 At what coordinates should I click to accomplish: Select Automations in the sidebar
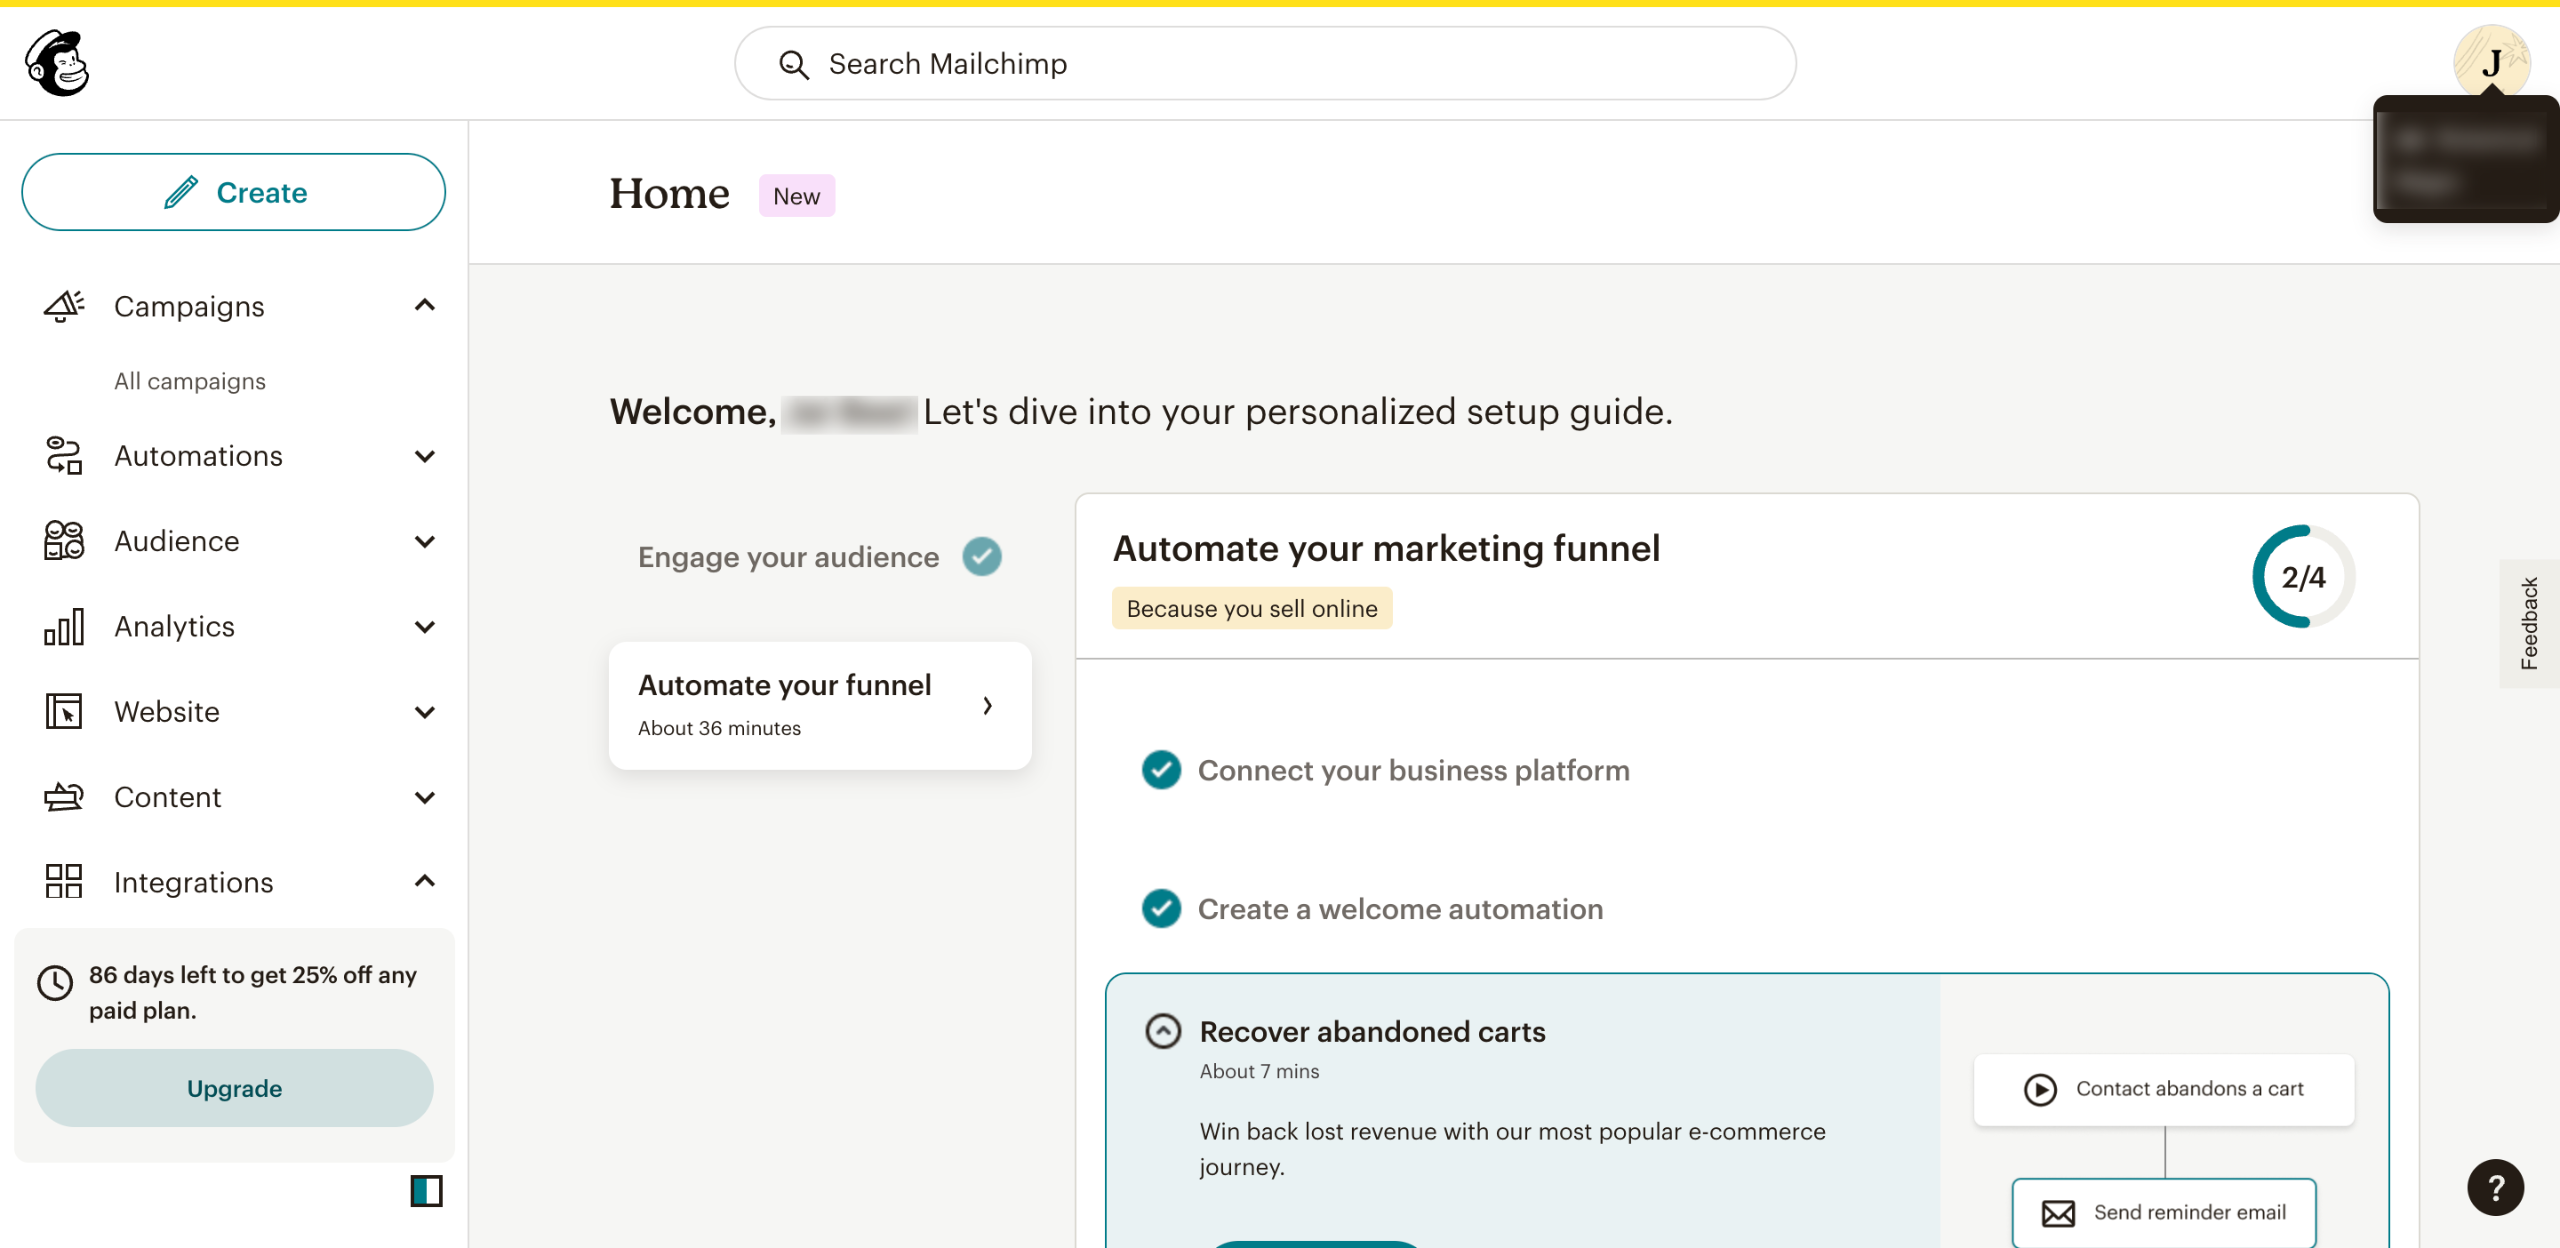pos(198,456)
